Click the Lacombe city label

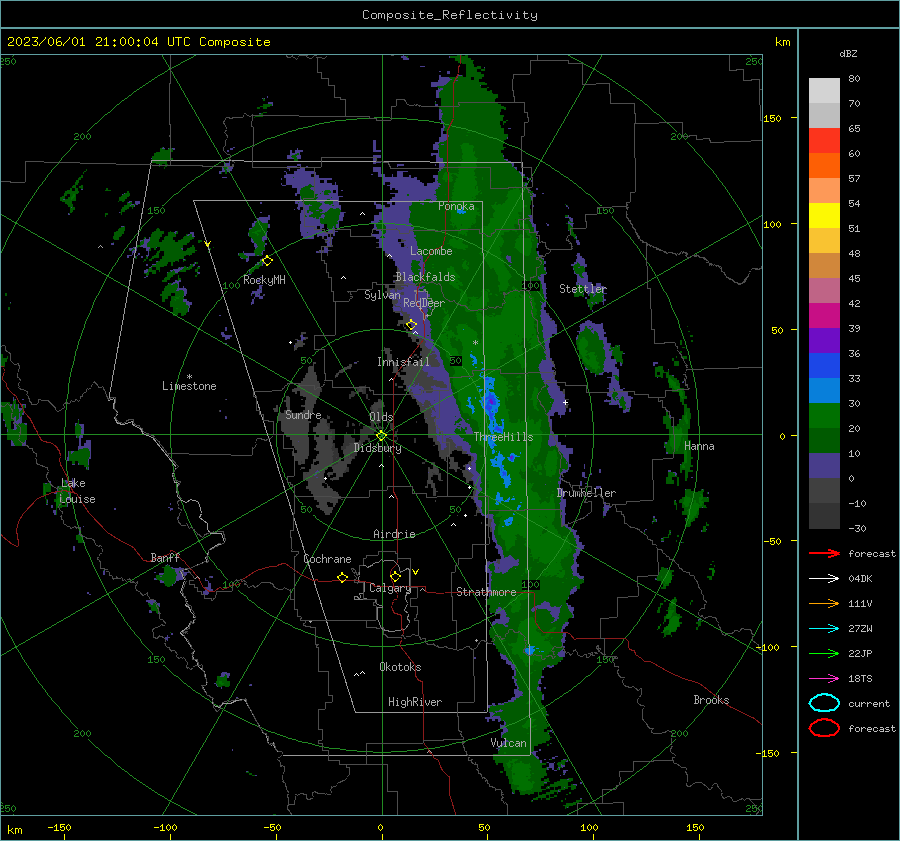pyautogui.click(x=431, y=251)
